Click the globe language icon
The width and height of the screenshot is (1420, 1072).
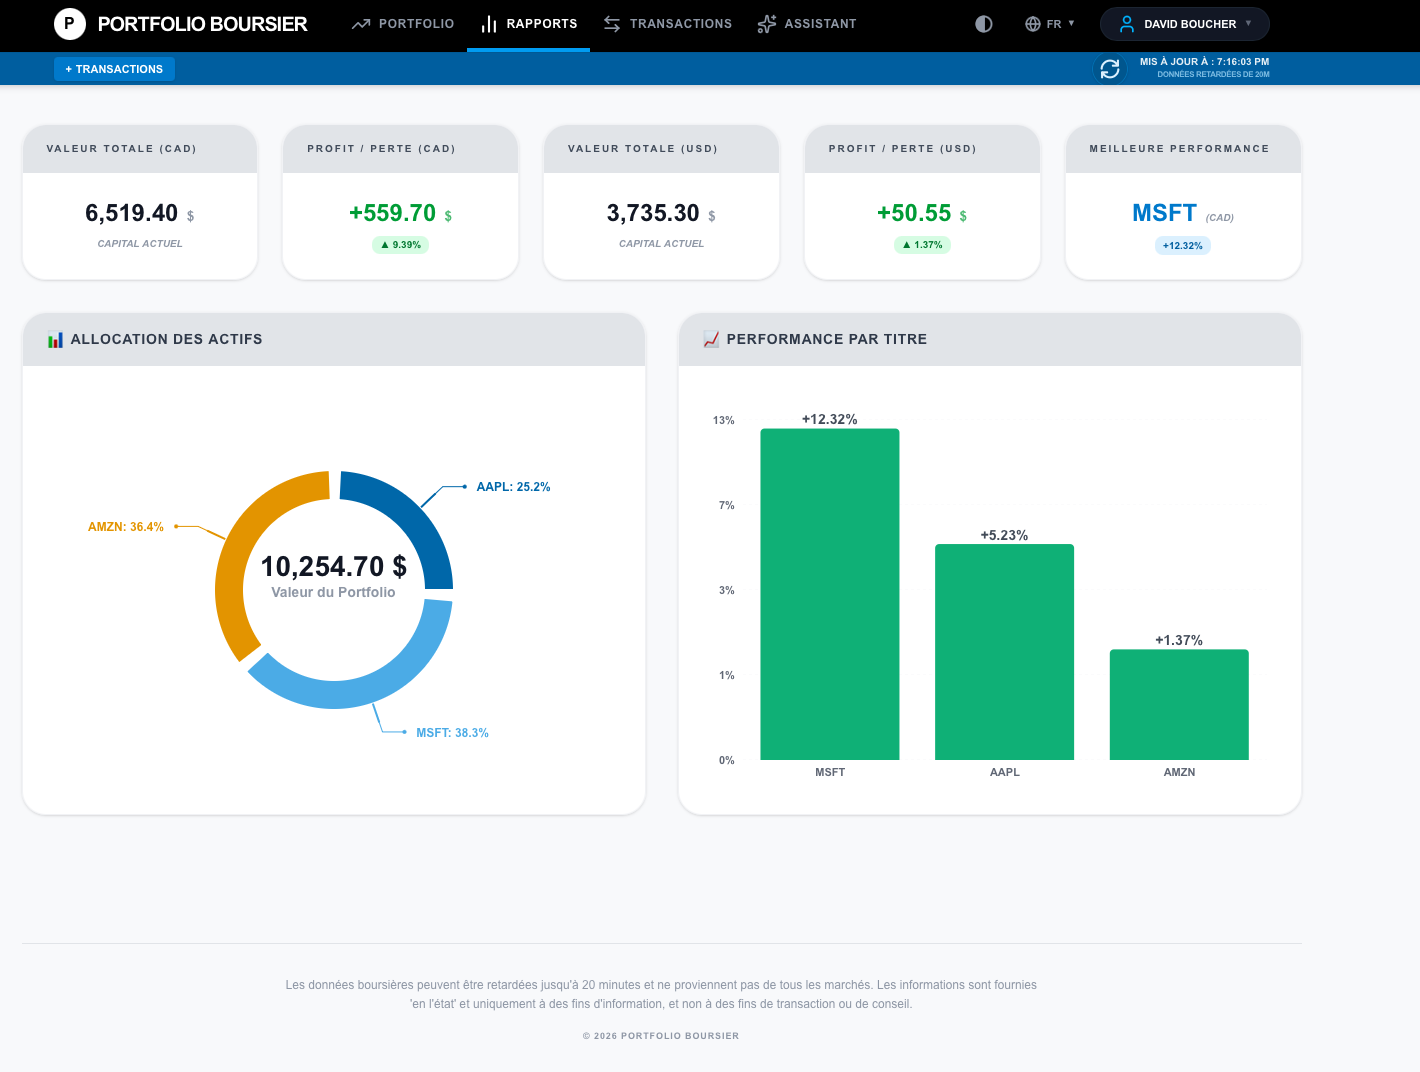(x=1033, y=24)
